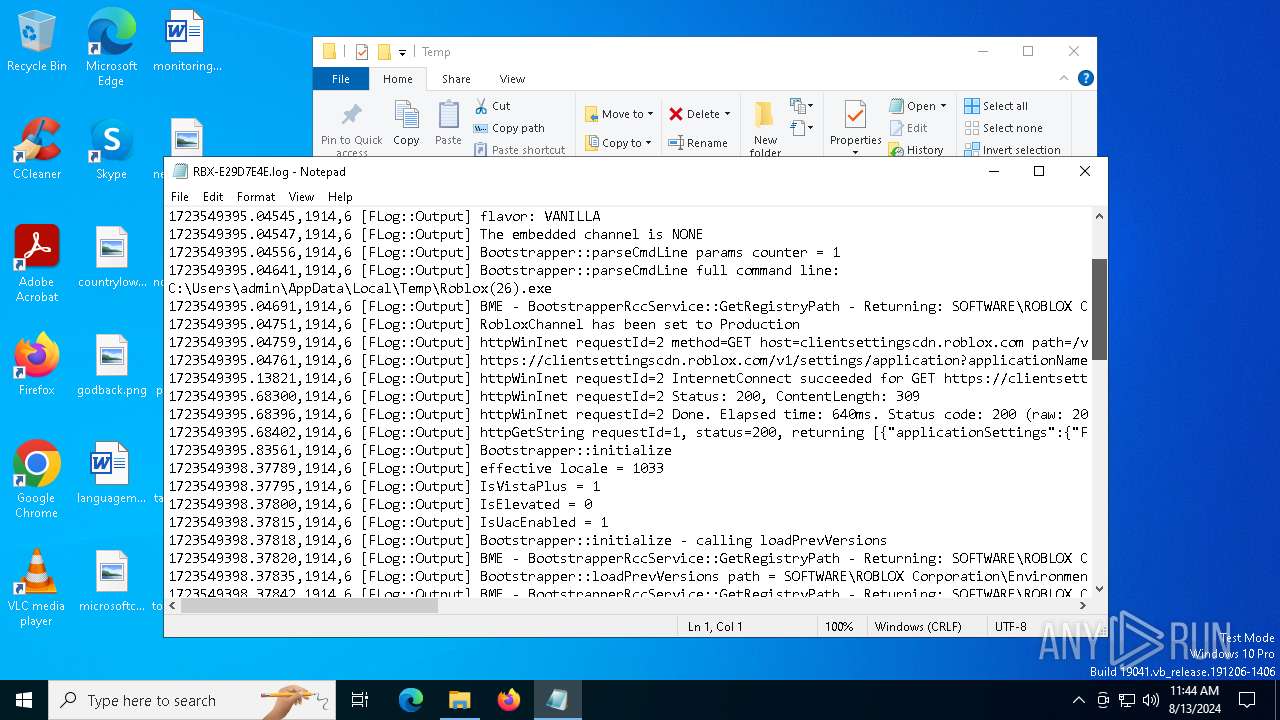Open Notepad File menu
This screenshot has width=1280, height=720.
pyautogui.click(x=180, y=197)
